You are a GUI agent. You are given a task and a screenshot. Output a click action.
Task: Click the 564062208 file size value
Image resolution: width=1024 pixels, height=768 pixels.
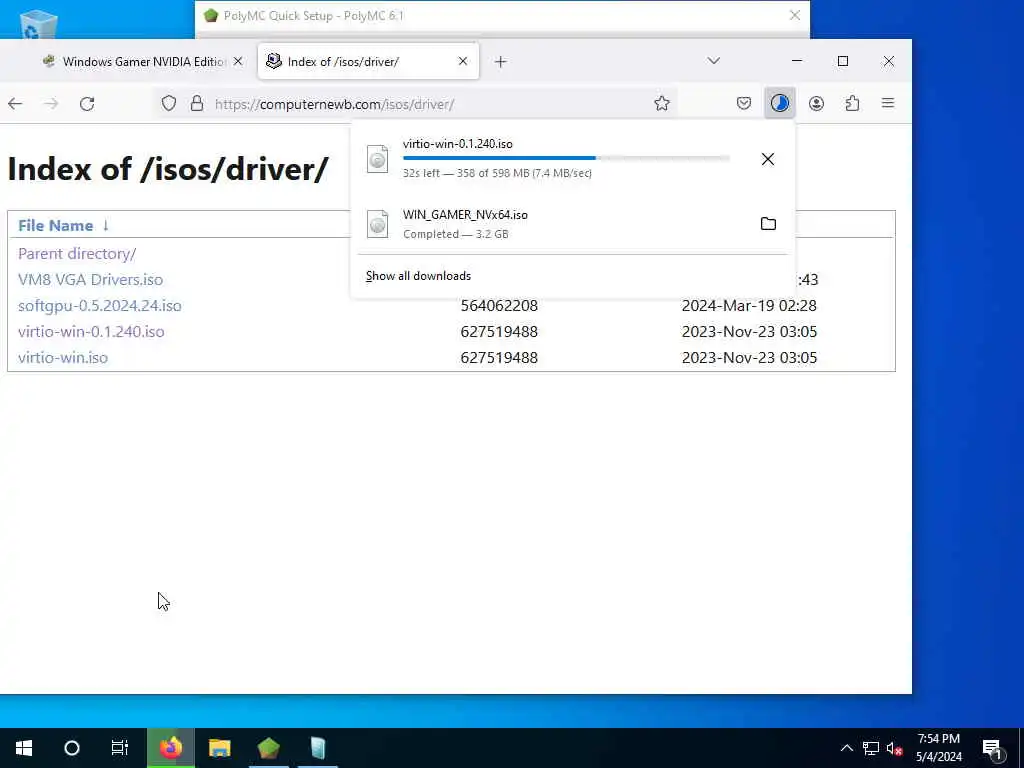coord(499,306)
